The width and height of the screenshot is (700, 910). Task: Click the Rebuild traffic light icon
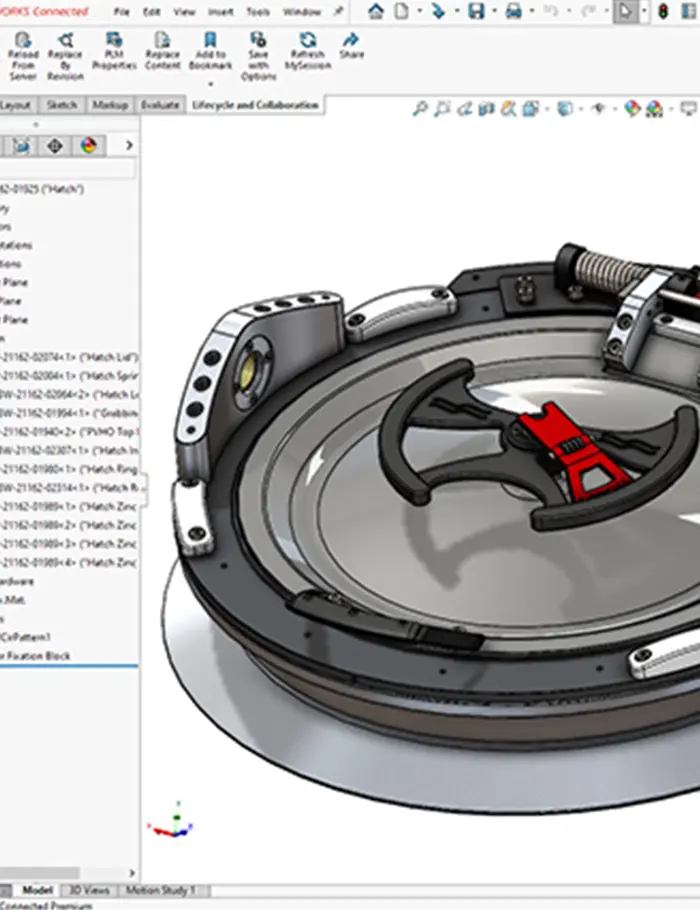pos(663,11)
